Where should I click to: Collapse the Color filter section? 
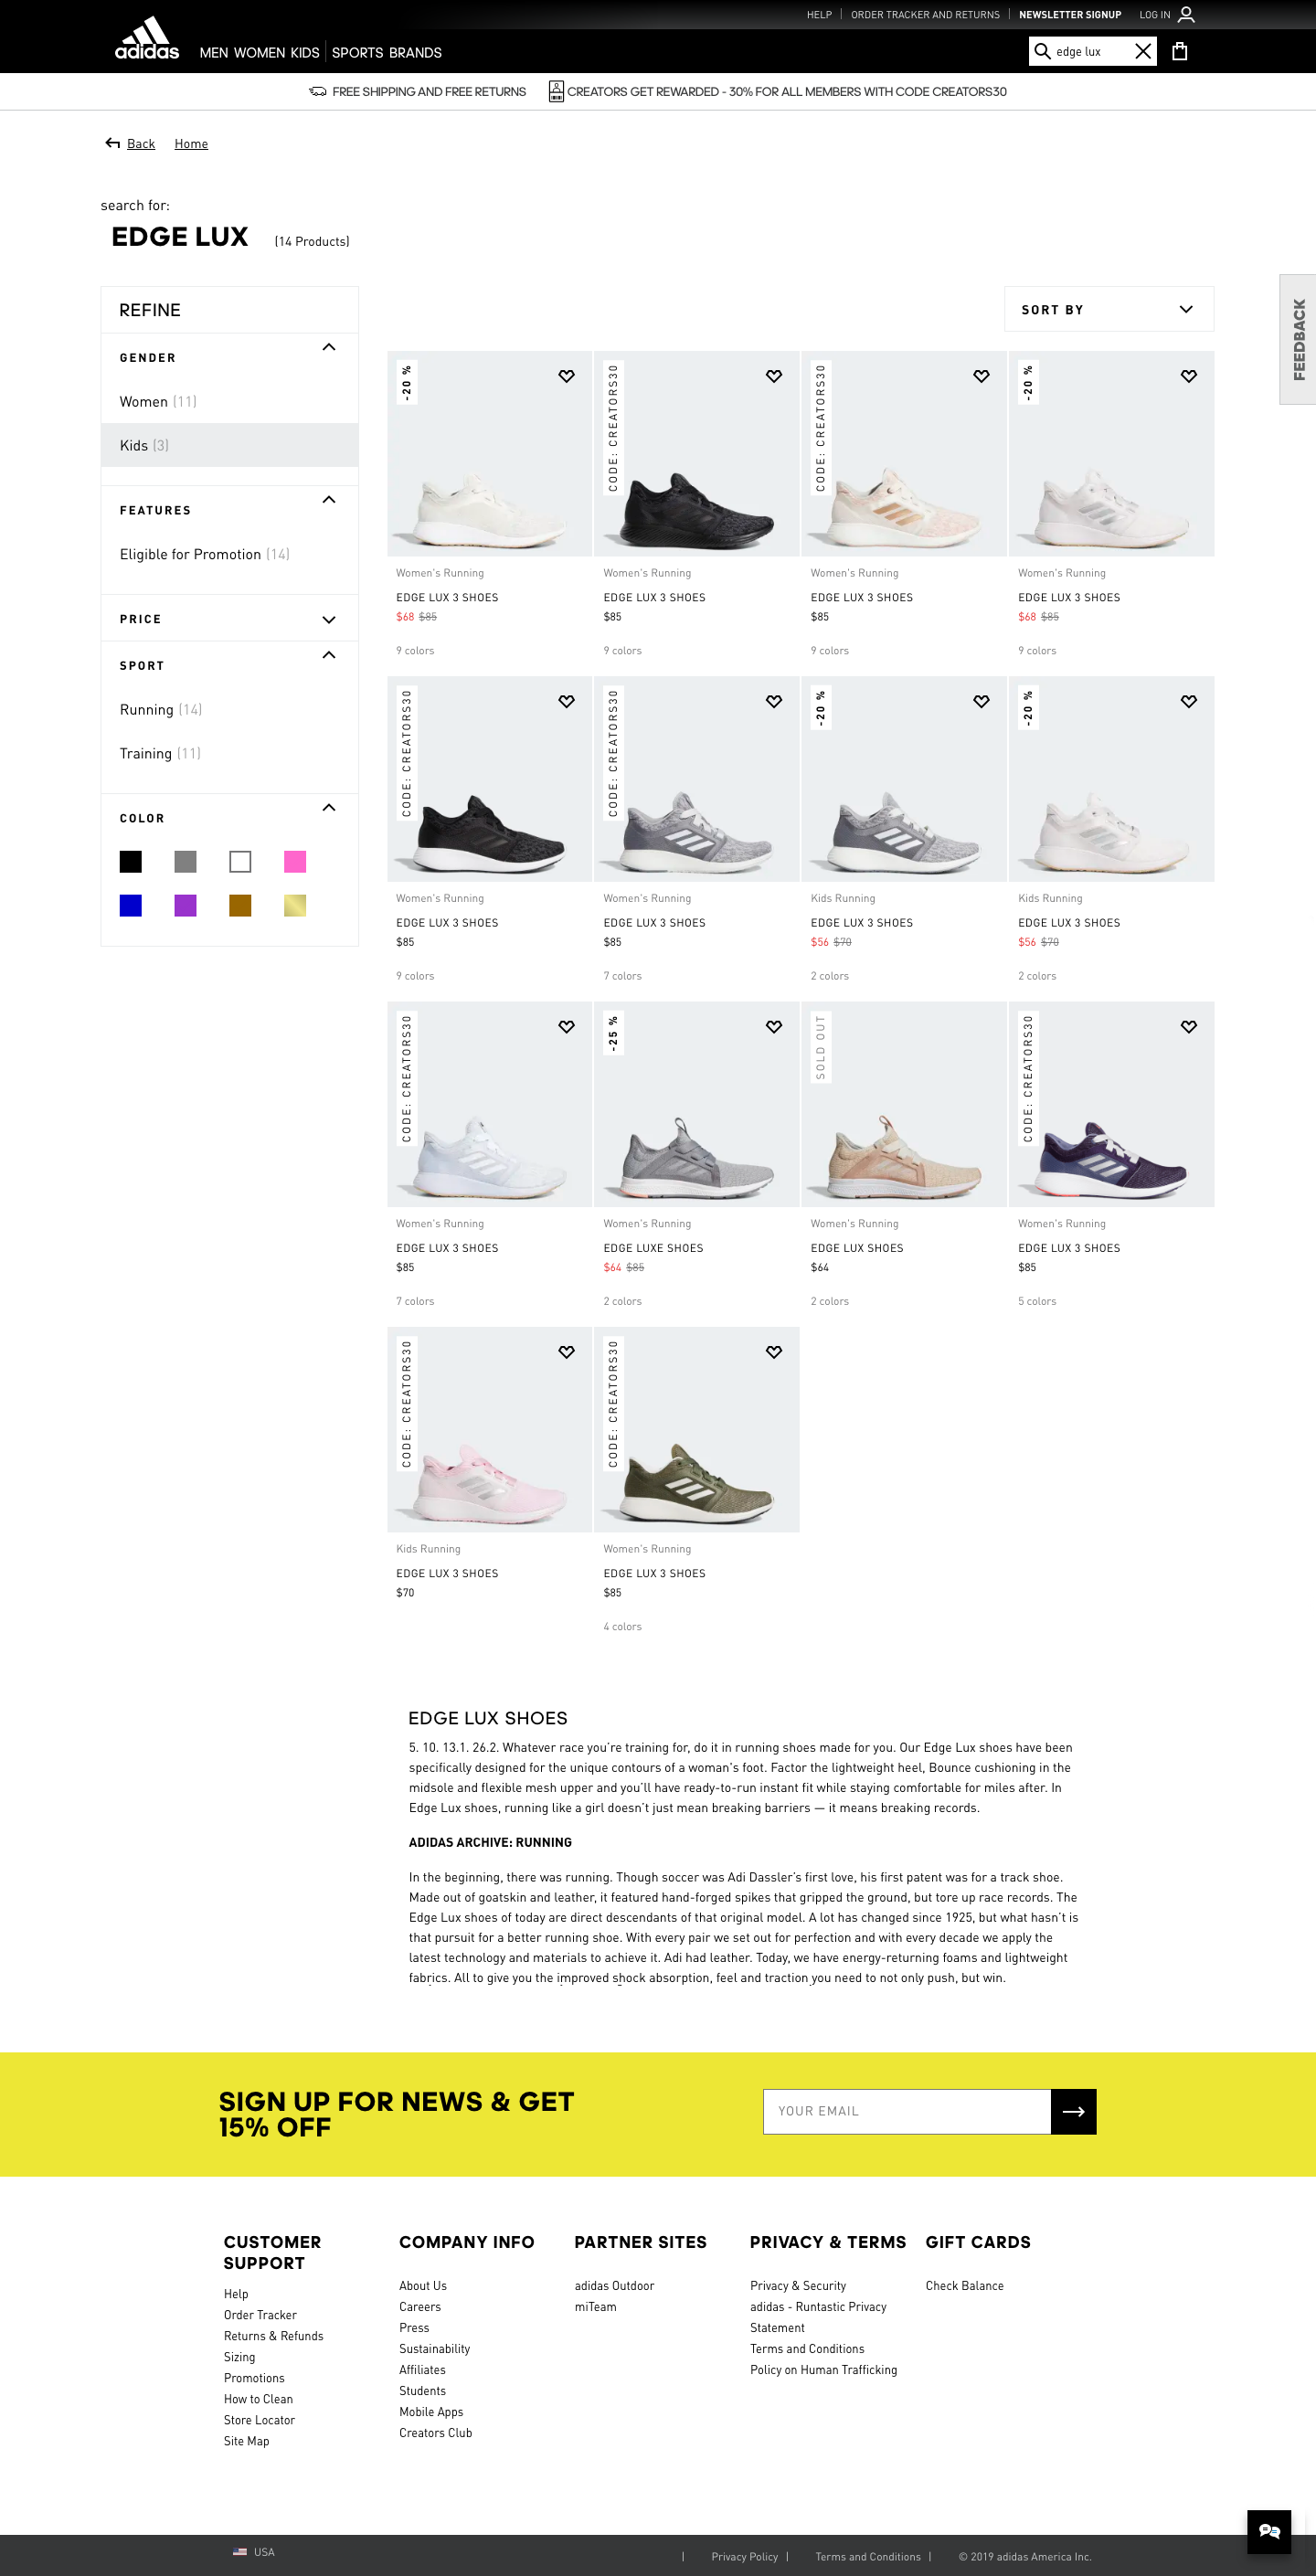[328, 807]
